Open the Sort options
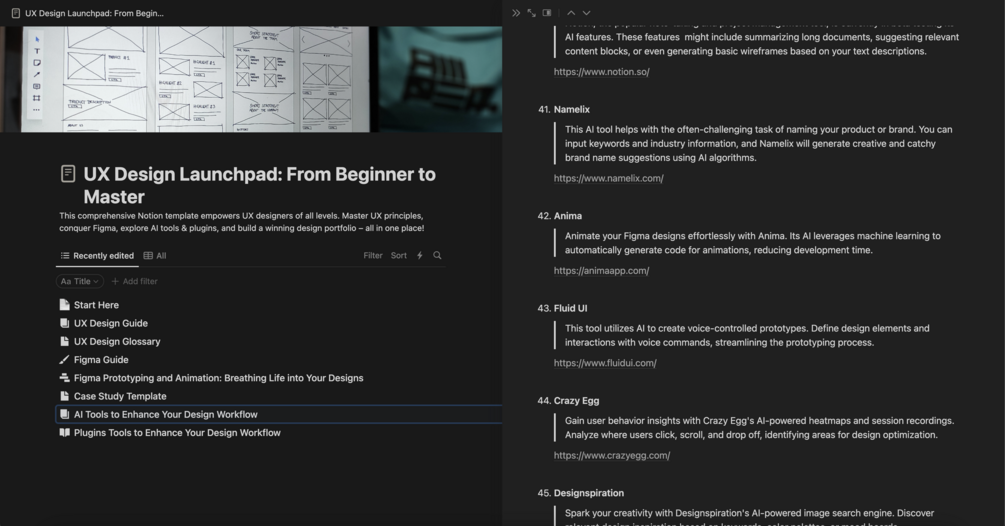 point(399,255)
